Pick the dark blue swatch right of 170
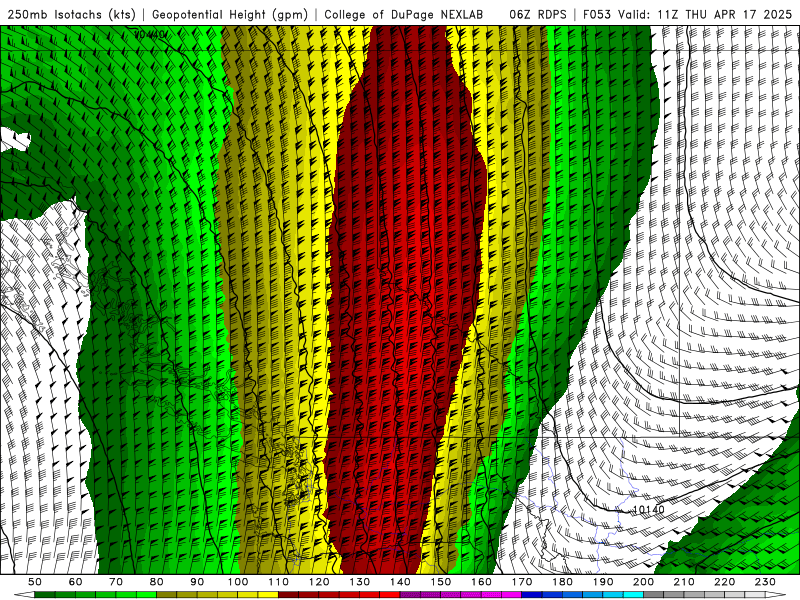The image size is (800, 600). (x=532, y=595)
